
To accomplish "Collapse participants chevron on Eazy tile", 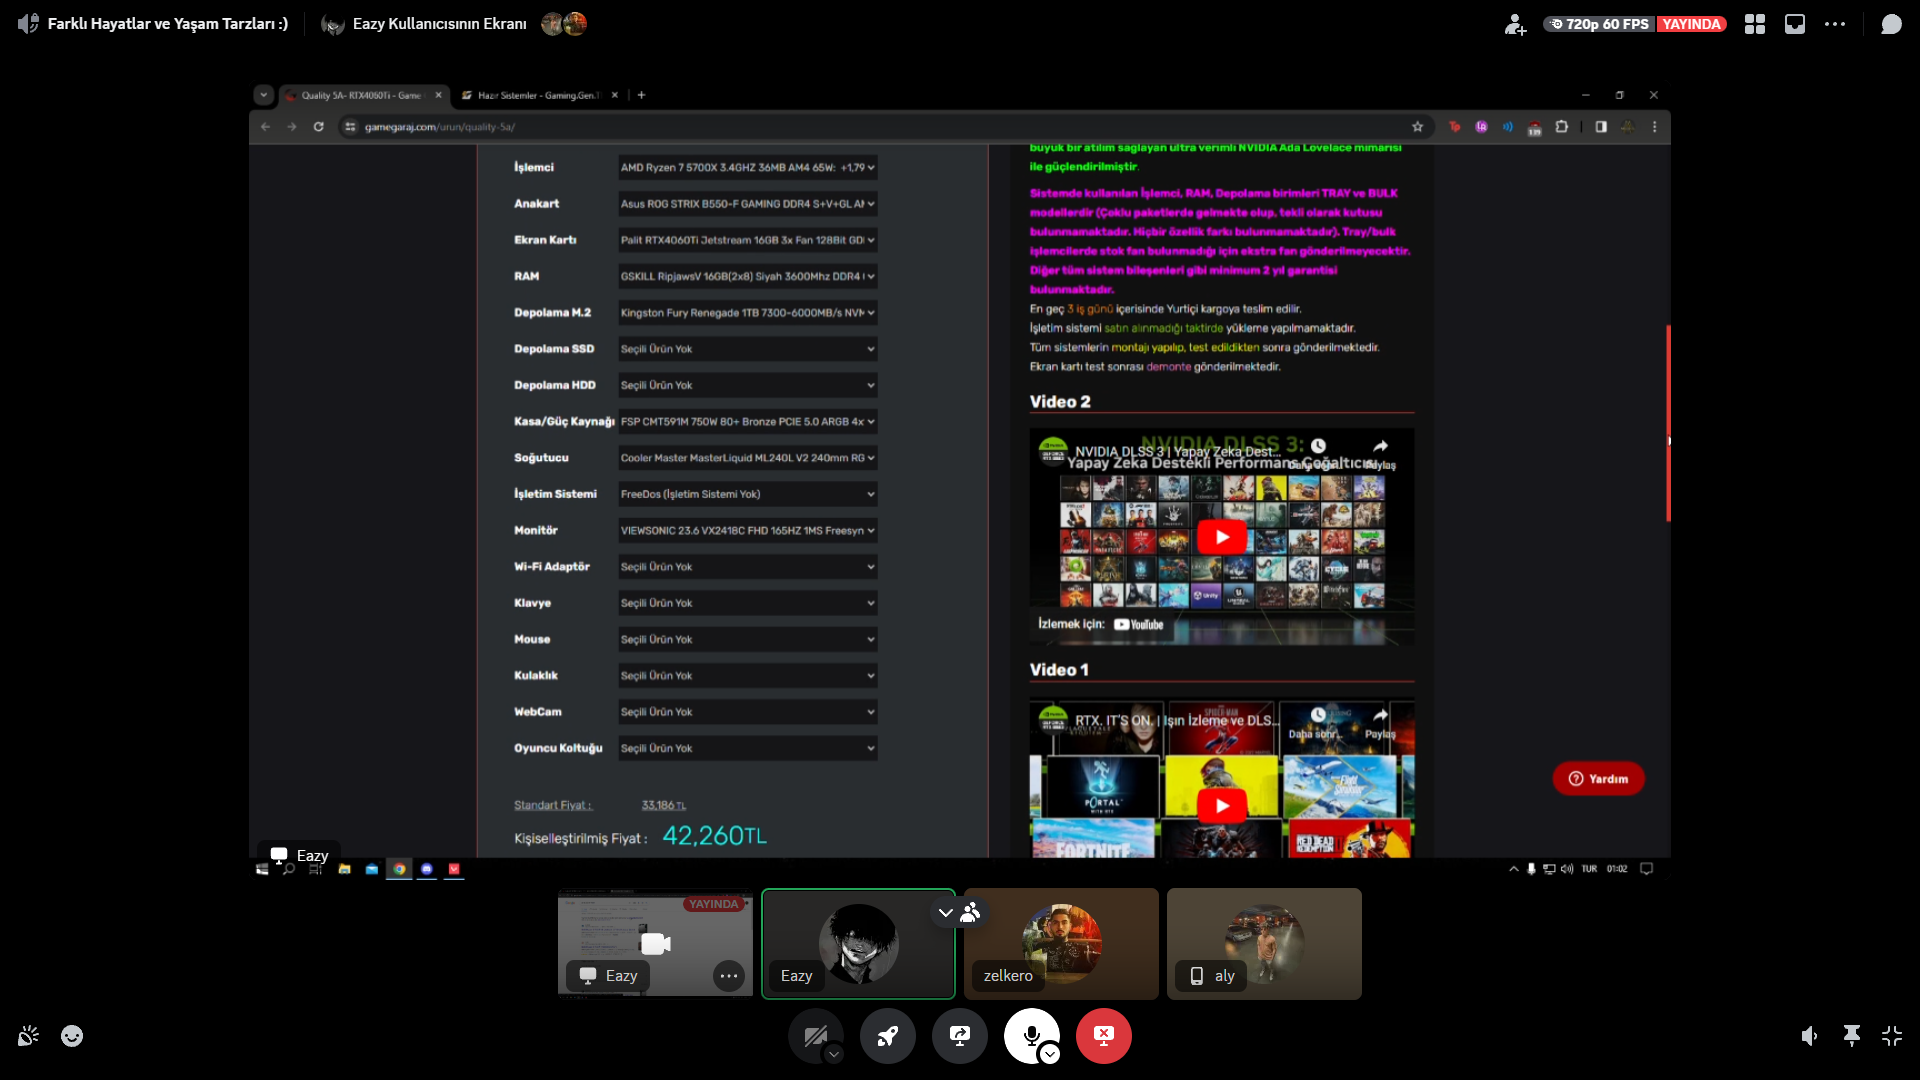I will pyautogui.click(x=945, y=912).
